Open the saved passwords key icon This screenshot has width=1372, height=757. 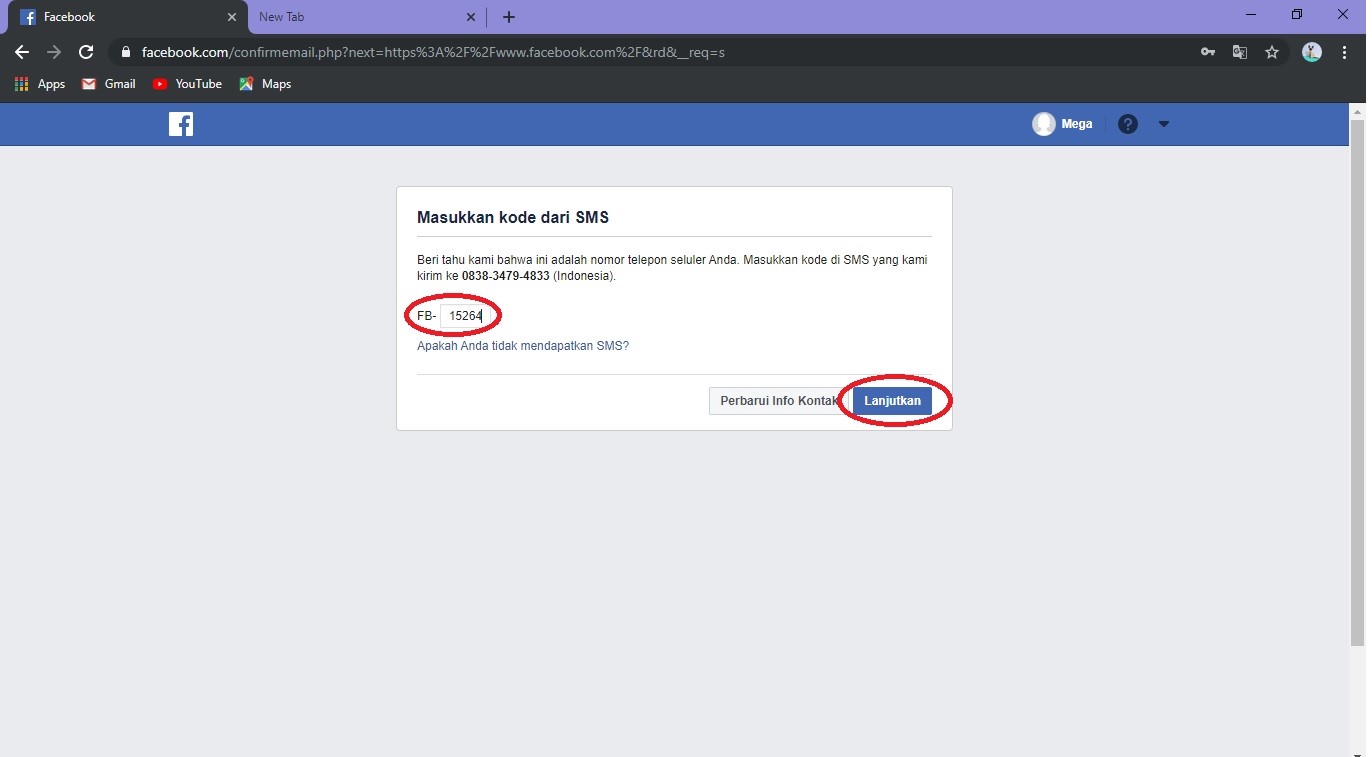point(1208,52)
